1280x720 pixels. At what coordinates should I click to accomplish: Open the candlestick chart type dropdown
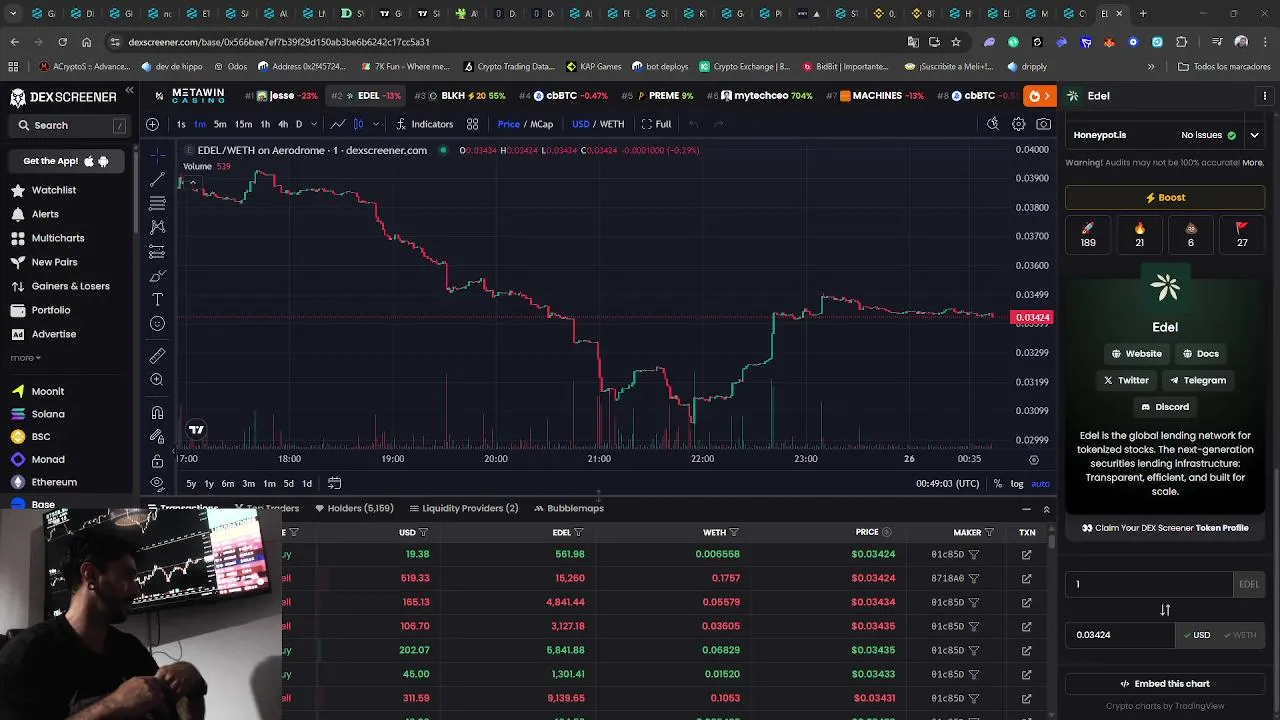pos(376,124)
